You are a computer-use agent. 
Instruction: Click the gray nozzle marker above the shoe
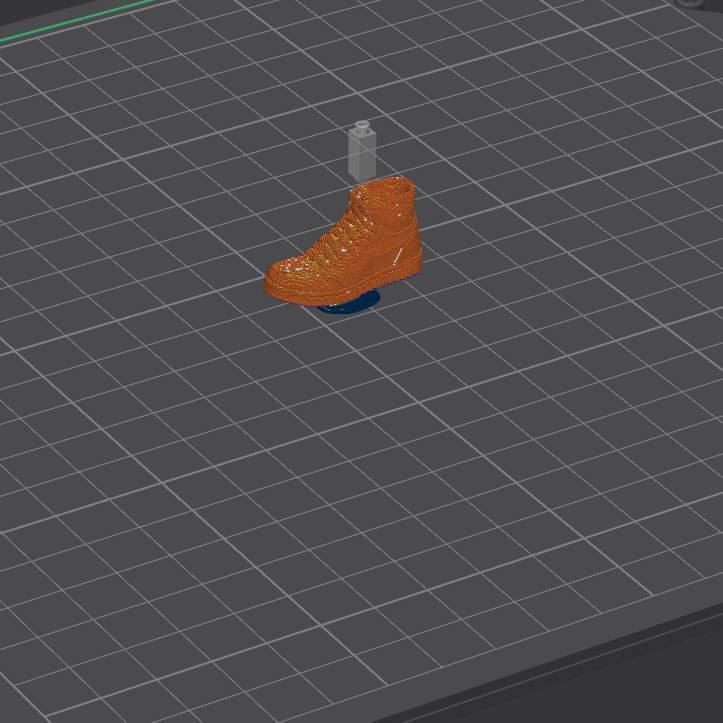point(362,151)
